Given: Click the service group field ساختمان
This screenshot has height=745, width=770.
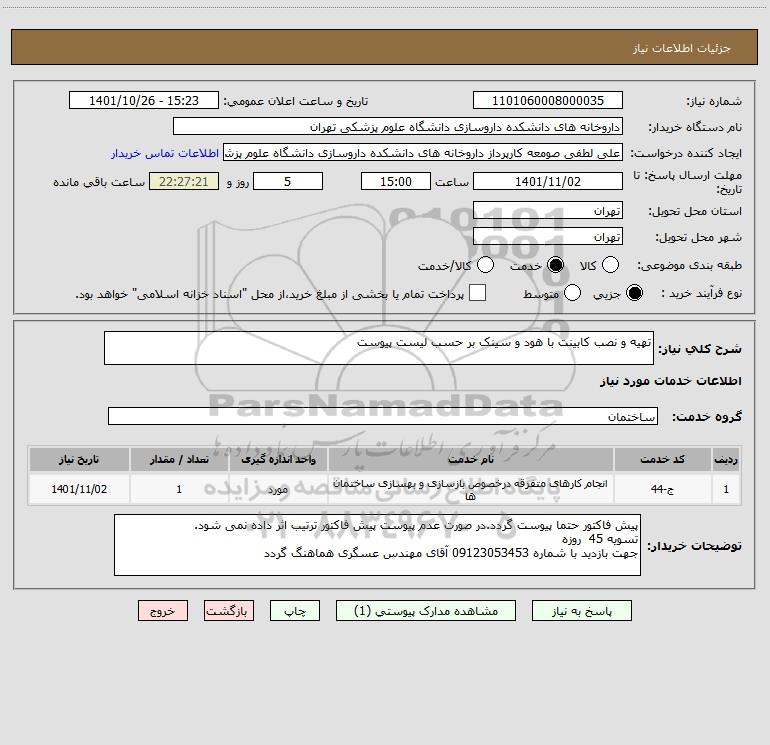Looking at the screenshot, I should 383,416.
